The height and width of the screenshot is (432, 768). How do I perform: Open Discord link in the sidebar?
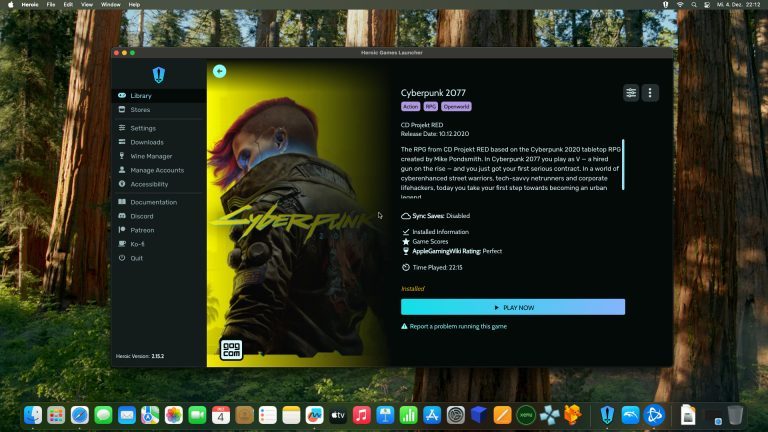click(x=159, y=216)
